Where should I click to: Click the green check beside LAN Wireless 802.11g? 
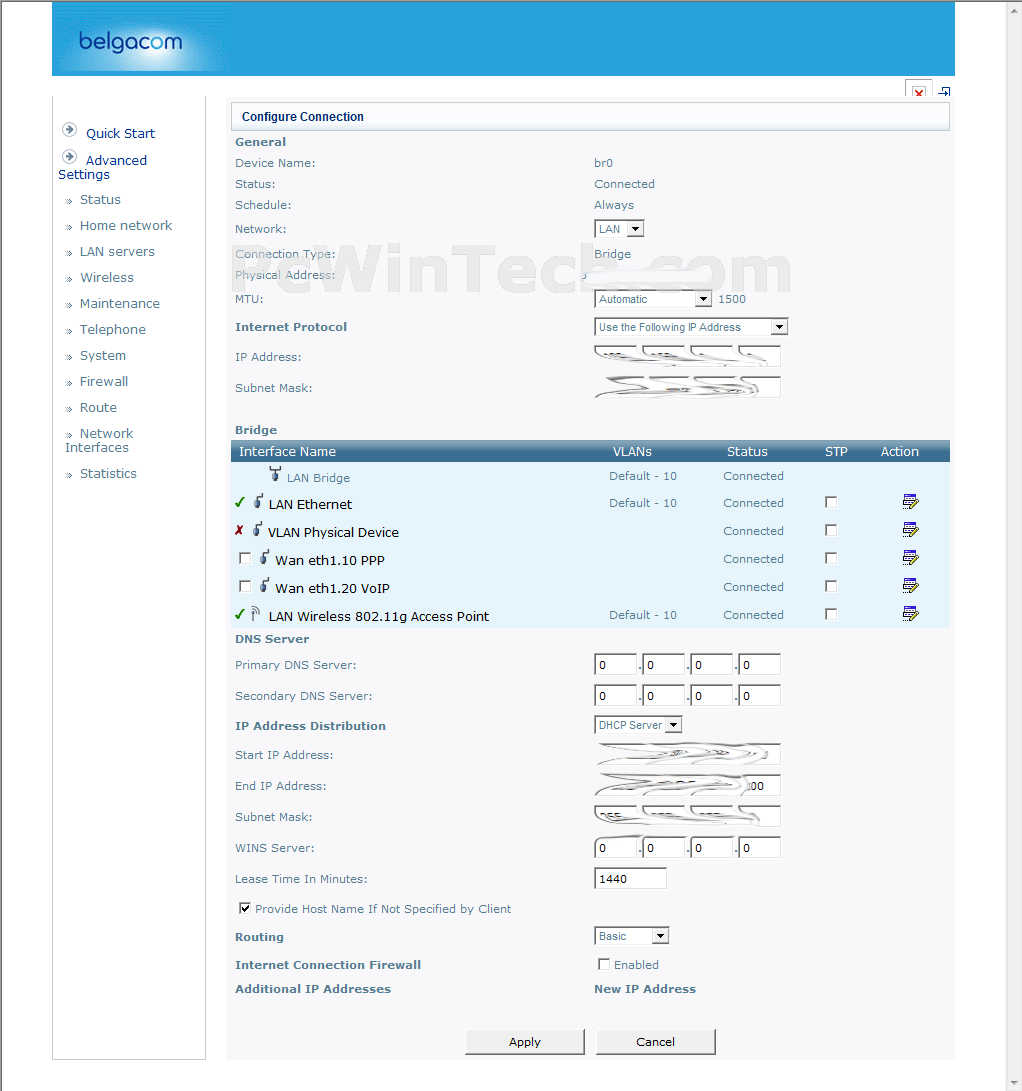(x=240, y=614)
